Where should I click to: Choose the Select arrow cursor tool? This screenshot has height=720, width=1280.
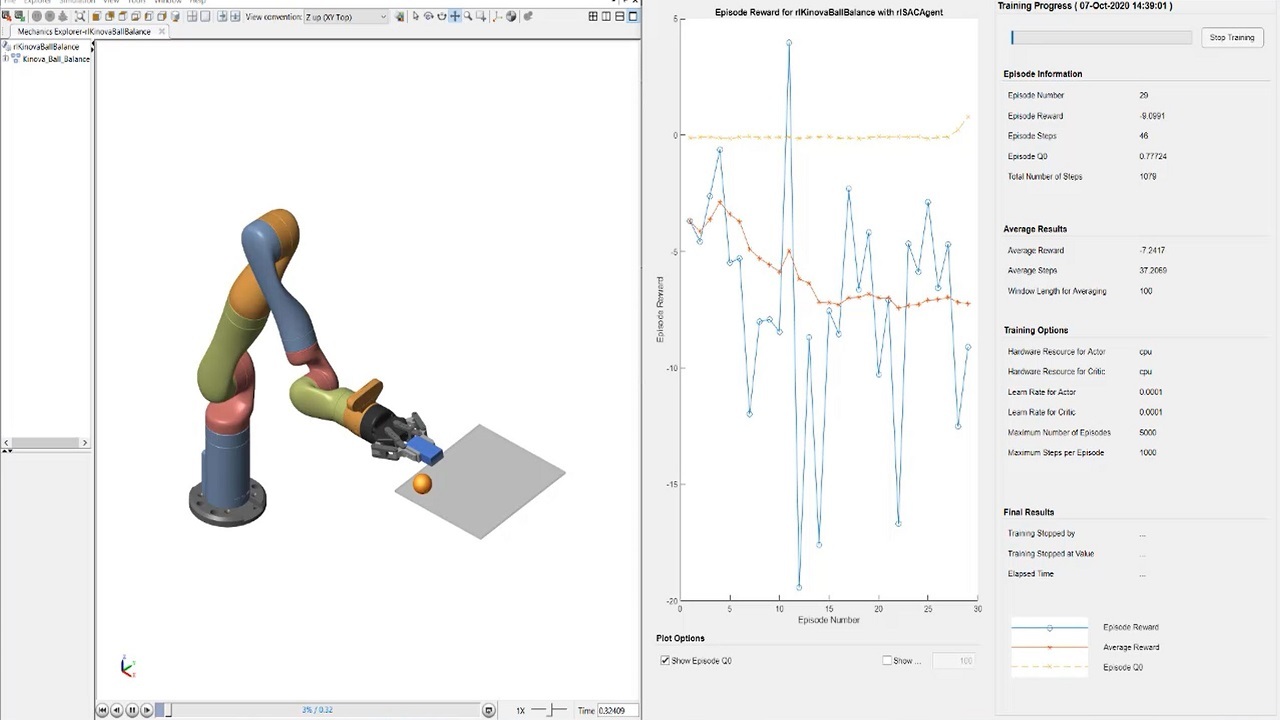(416, 16)
